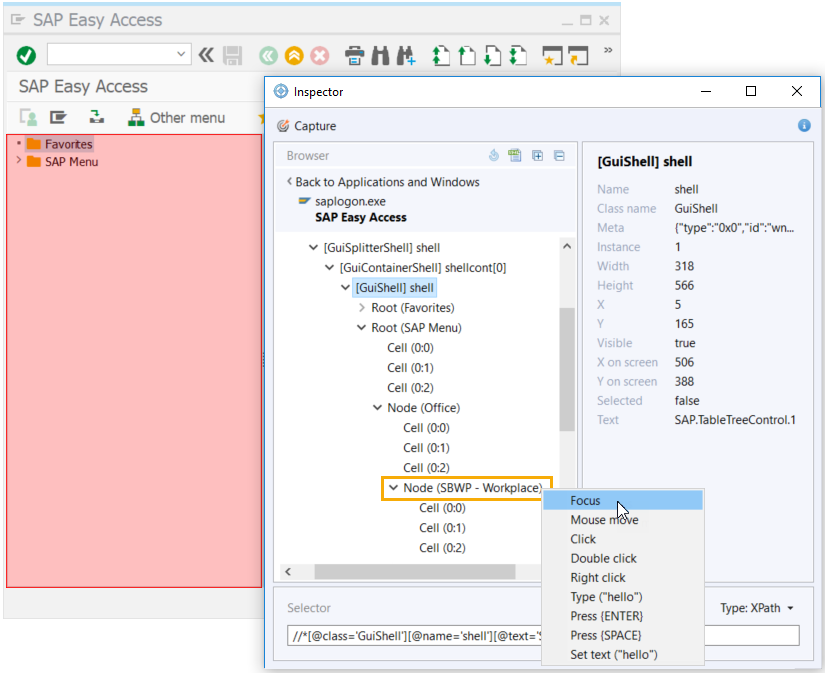Collapse the [GuiSplitterShell] shell node
The height and width of the screenshot is (673, 825).
point(313,247)
